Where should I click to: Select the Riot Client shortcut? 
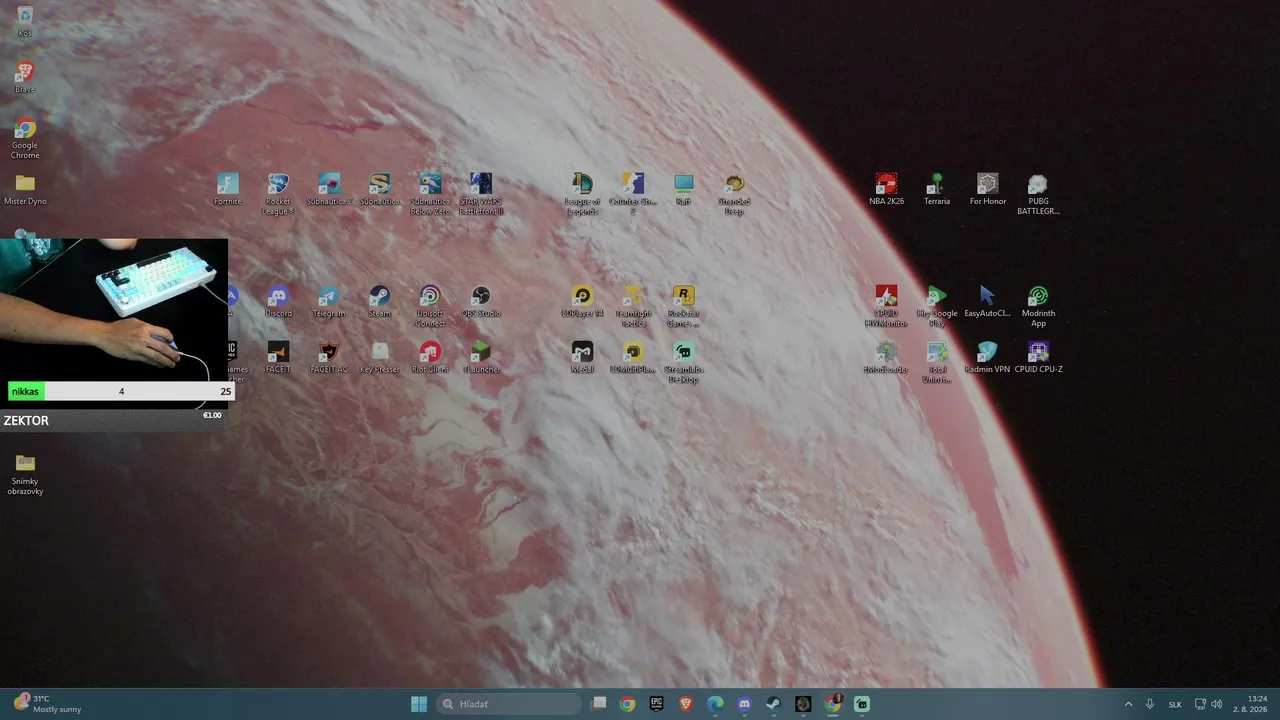pos(430,357)
